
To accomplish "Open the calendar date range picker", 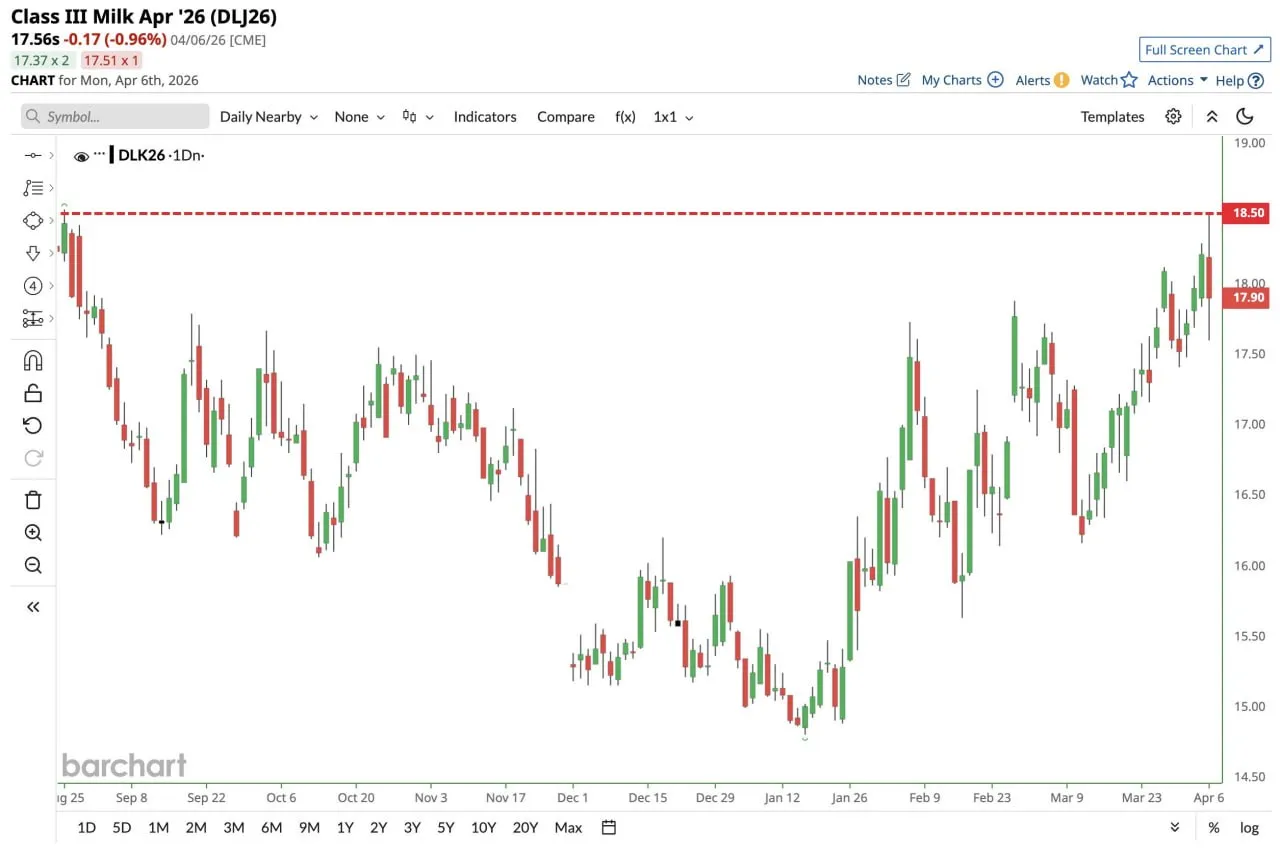I will pos(609,827).
